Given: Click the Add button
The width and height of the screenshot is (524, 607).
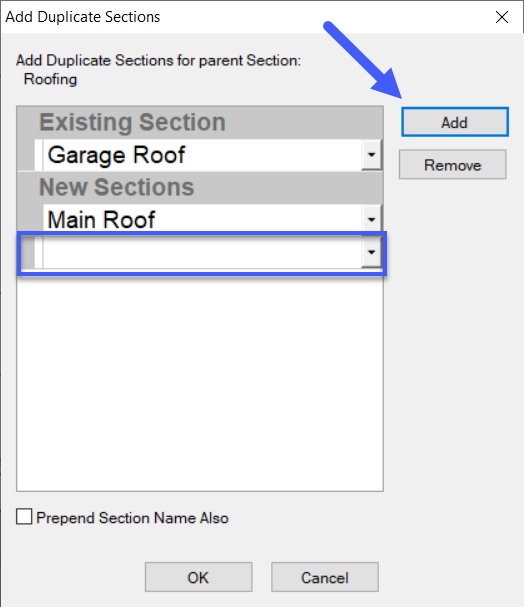Looking at the screenshot, I should pyautogui.click(x=455, y=122).
